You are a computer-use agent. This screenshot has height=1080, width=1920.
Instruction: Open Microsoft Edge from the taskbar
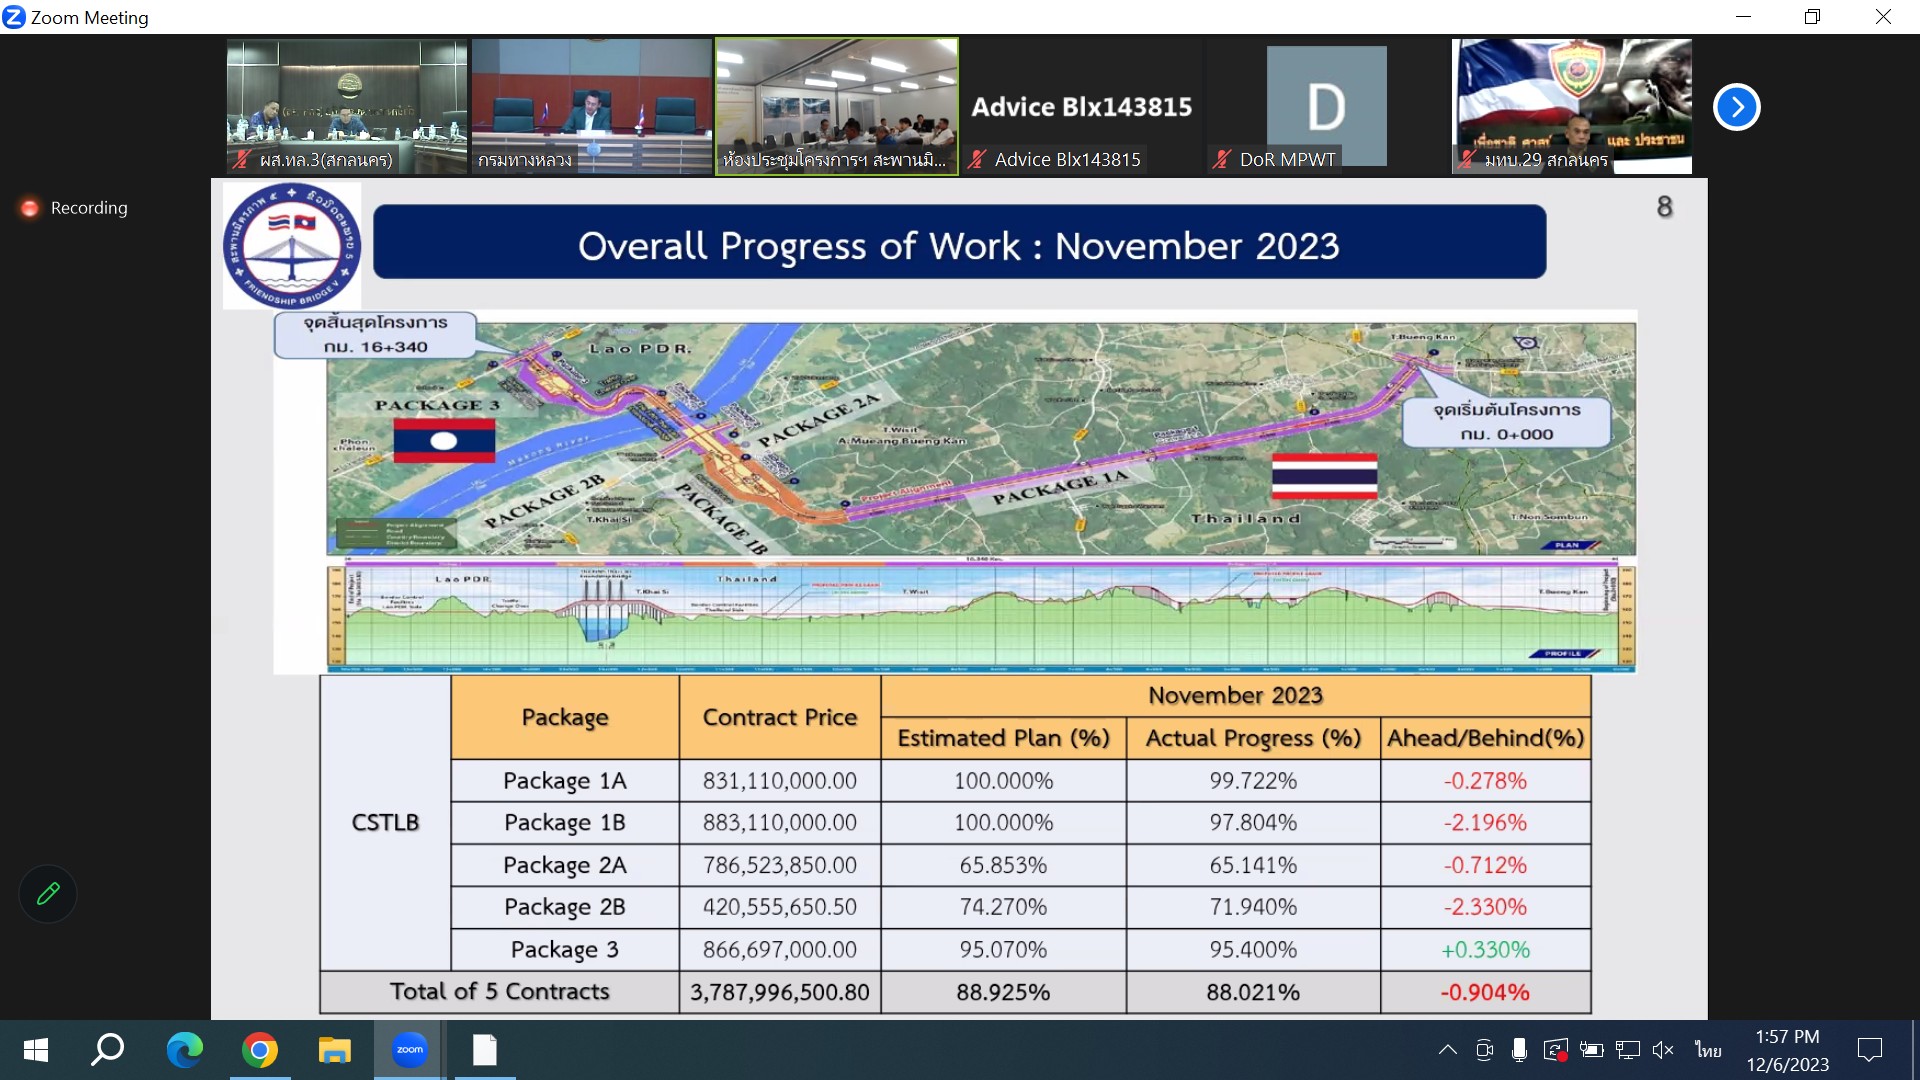[x=185, y=1050]
